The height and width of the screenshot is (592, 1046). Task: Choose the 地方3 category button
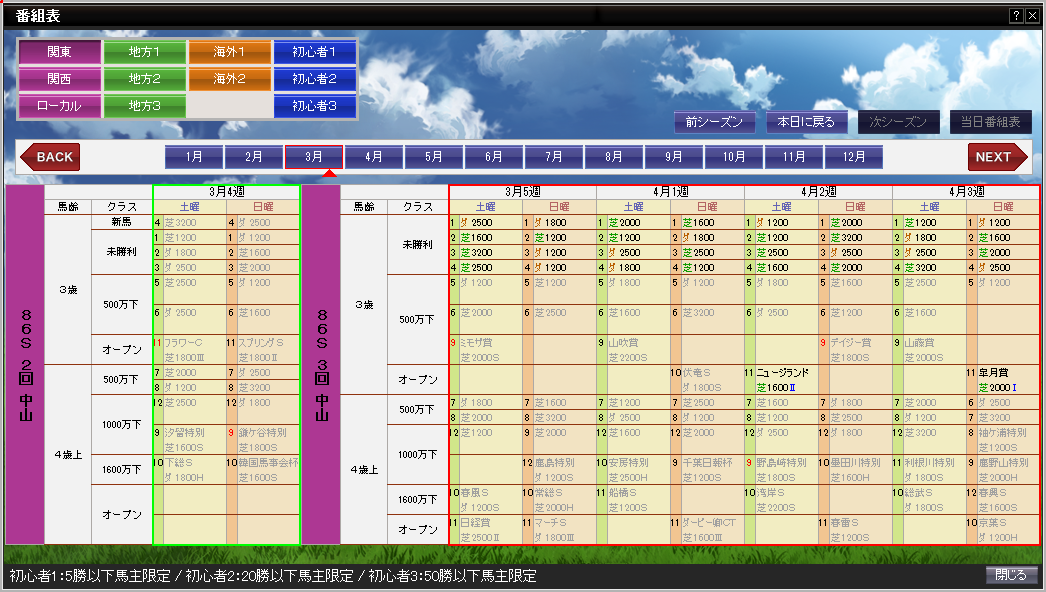coord(144,105)
